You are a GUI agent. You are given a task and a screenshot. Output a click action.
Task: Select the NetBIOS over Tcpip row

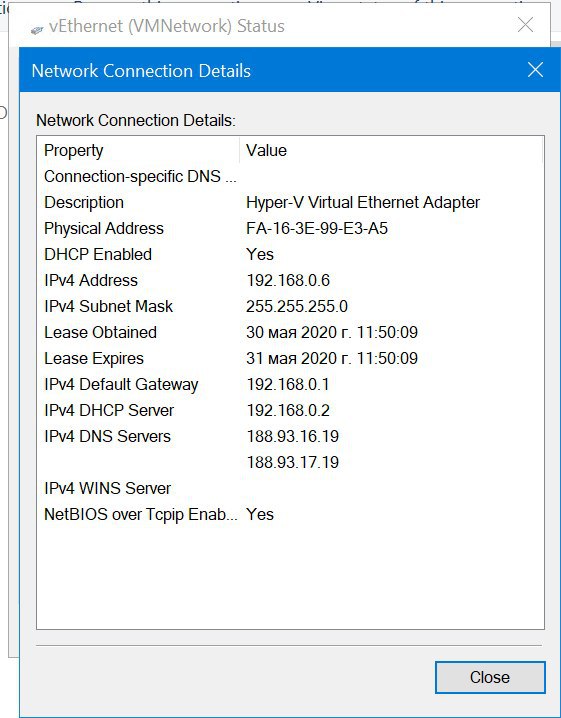coord(290,514)
